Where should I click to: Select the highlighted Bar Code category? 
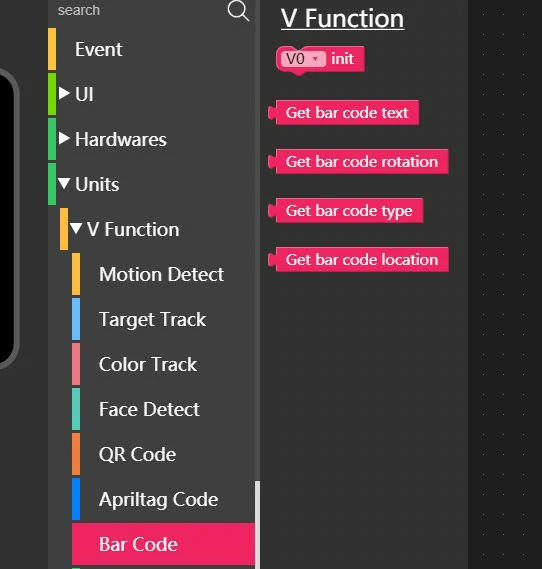click(164, 544)
